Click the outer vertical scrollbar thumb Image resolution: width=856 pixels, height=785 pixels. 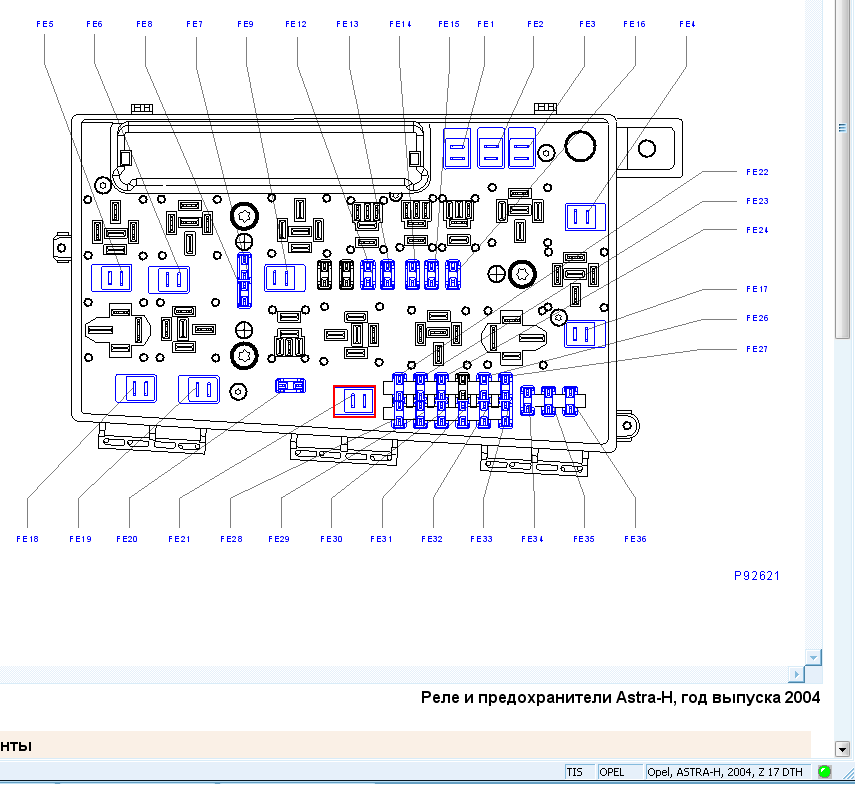(842, 169)
